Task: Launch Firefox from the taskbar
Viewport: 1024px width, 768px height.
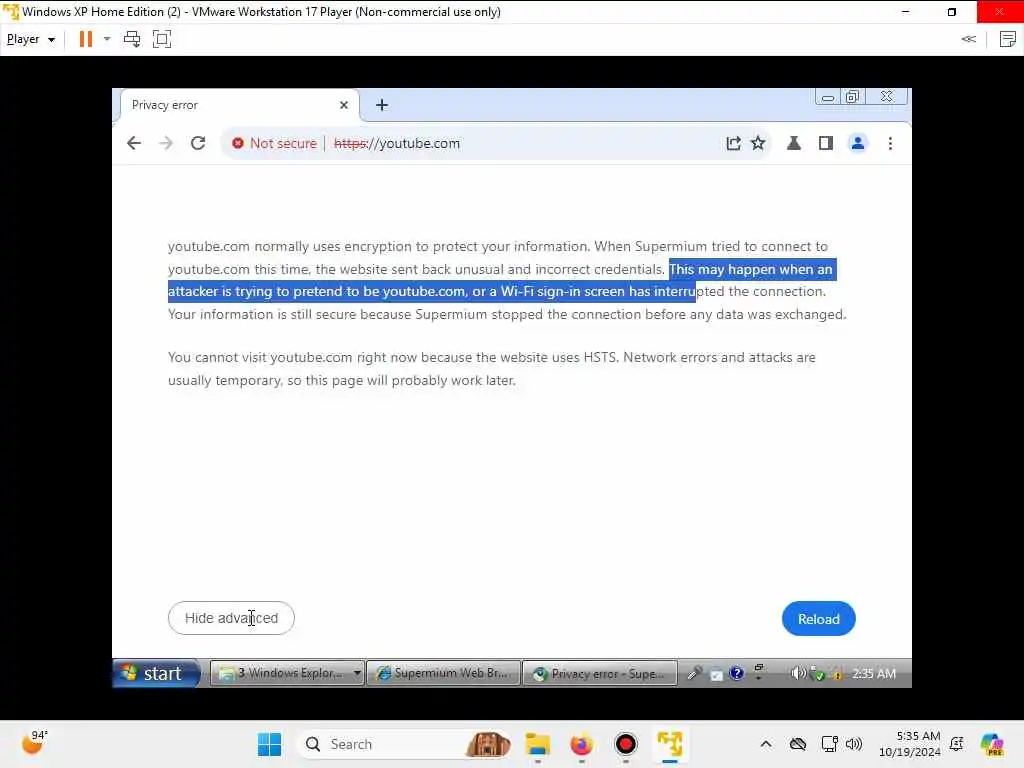Action: (581, 744)
